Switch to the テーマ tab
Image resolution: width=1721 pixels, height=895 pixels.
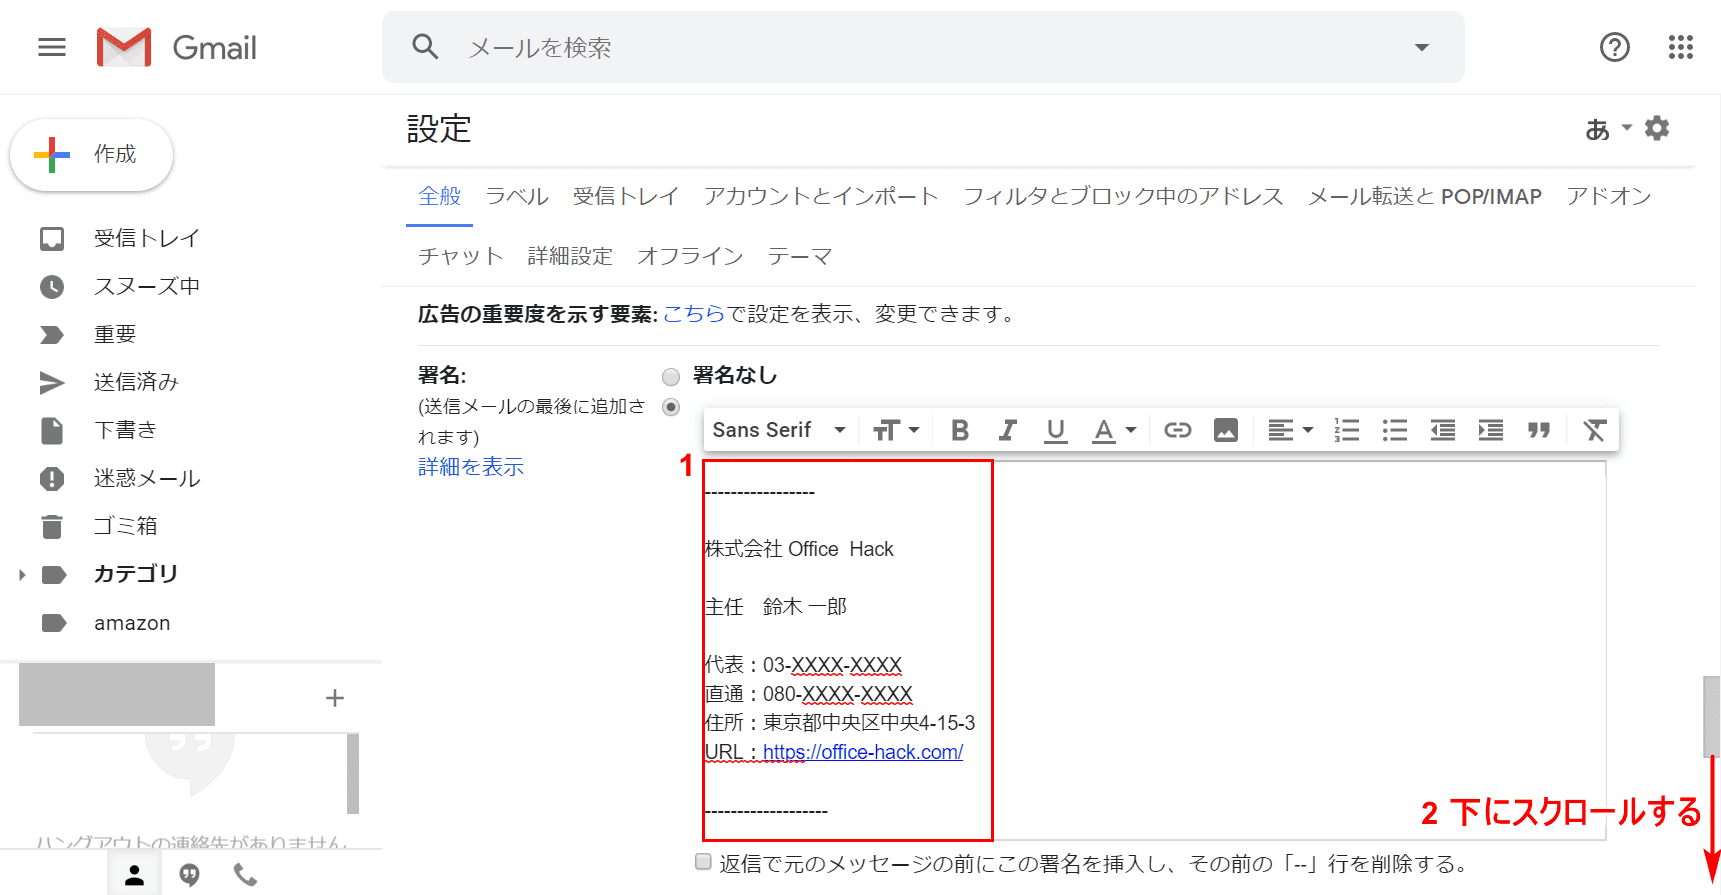(800, 256)
